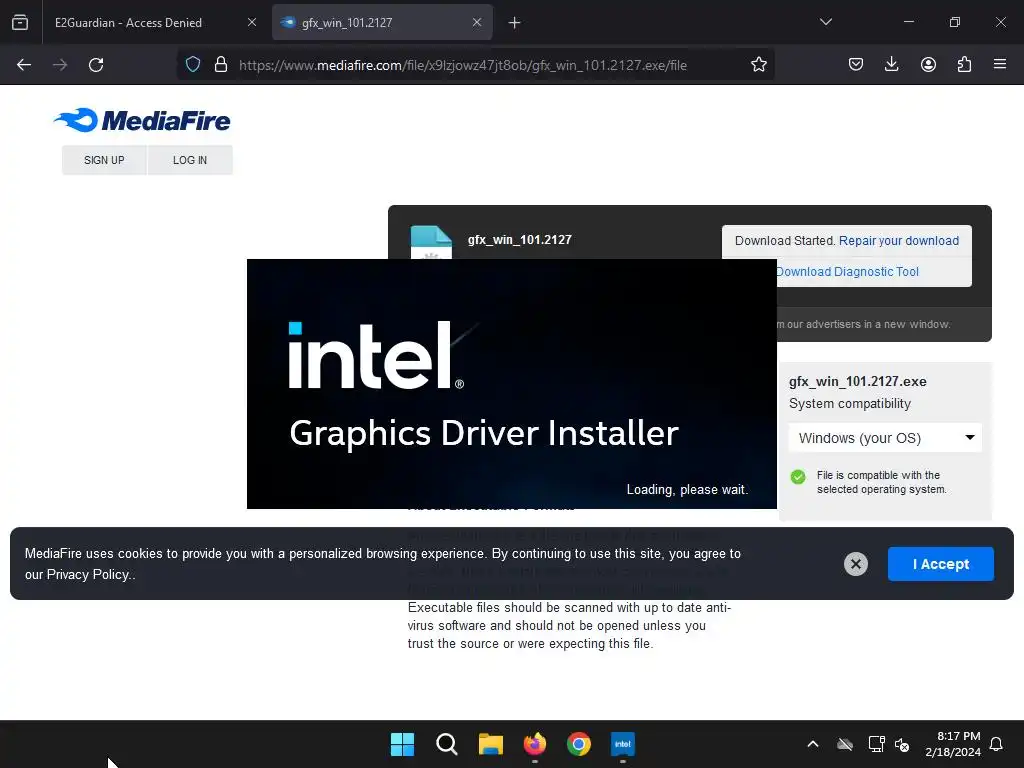Save page to Pocket
This screenshot has height=768, width=1024.
[856, 64]
